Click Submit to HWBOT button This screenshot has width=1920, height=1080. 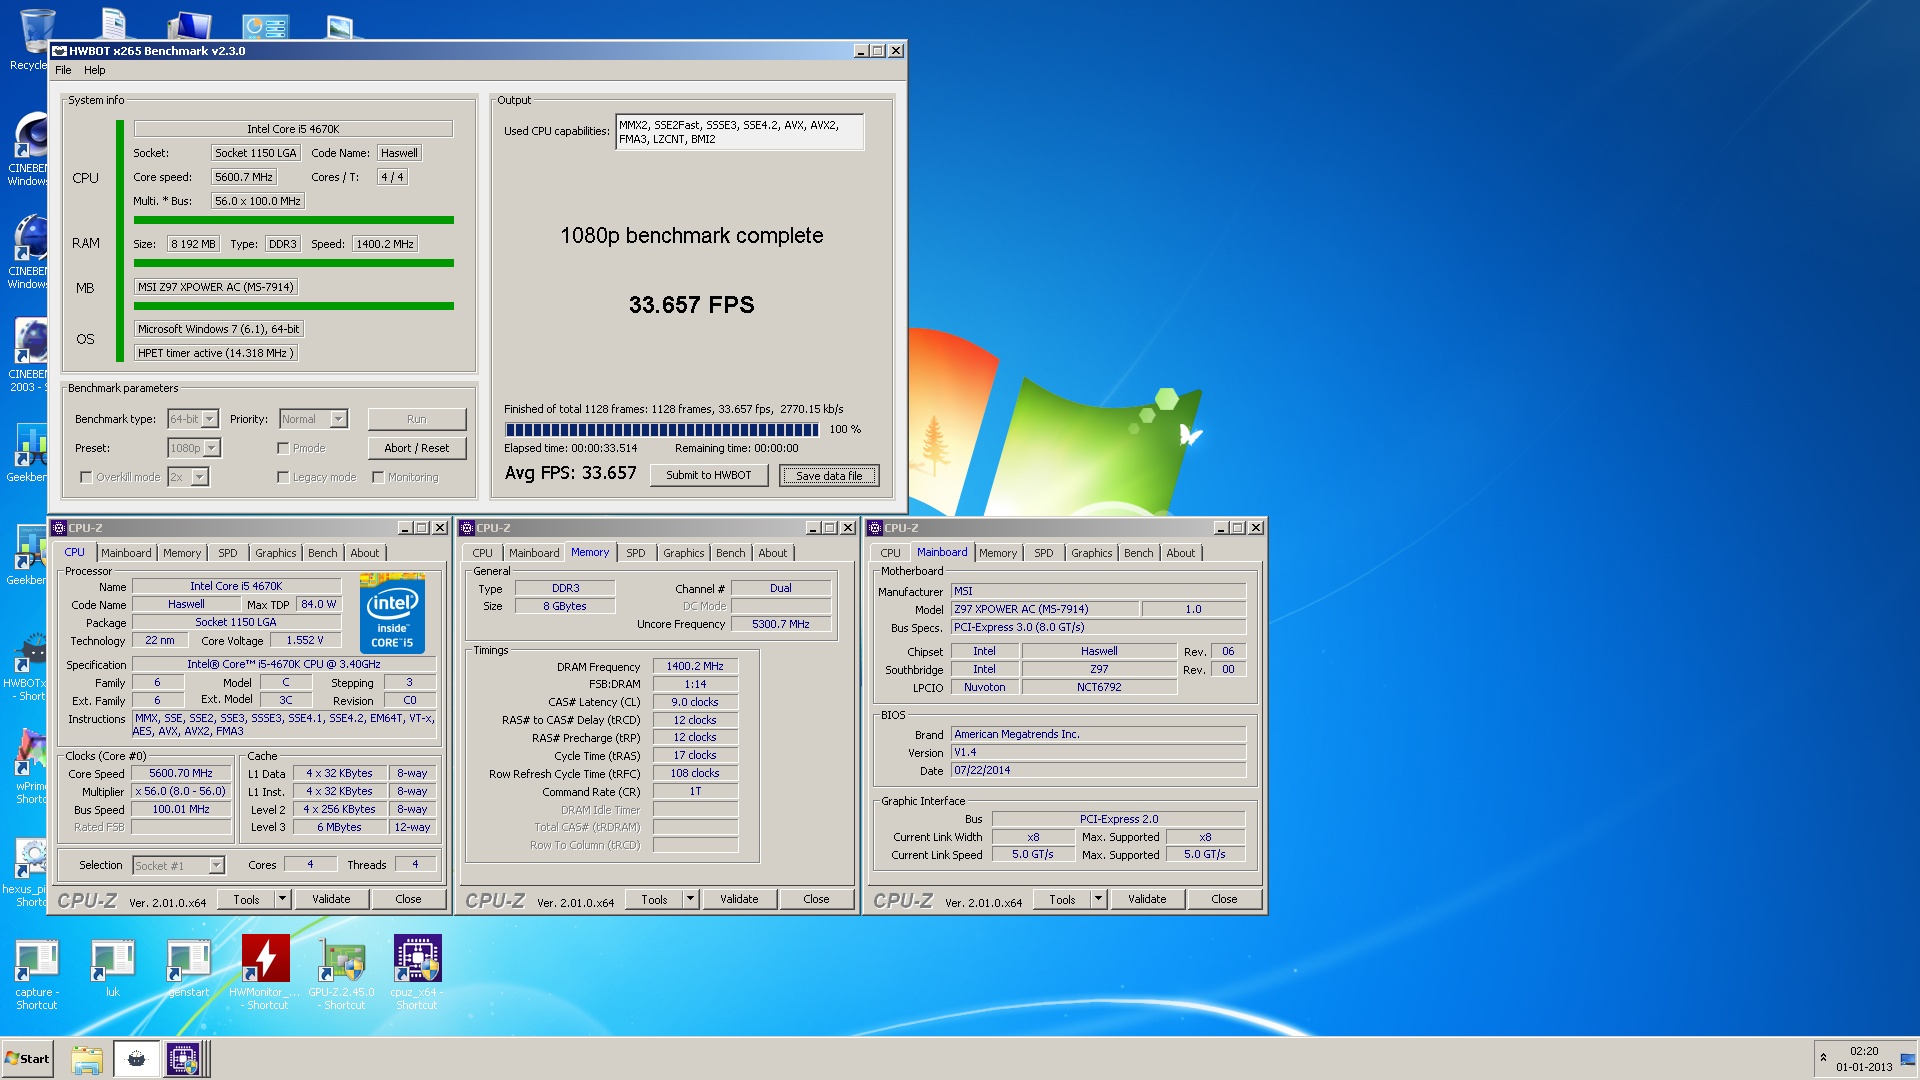click(709, 475)
